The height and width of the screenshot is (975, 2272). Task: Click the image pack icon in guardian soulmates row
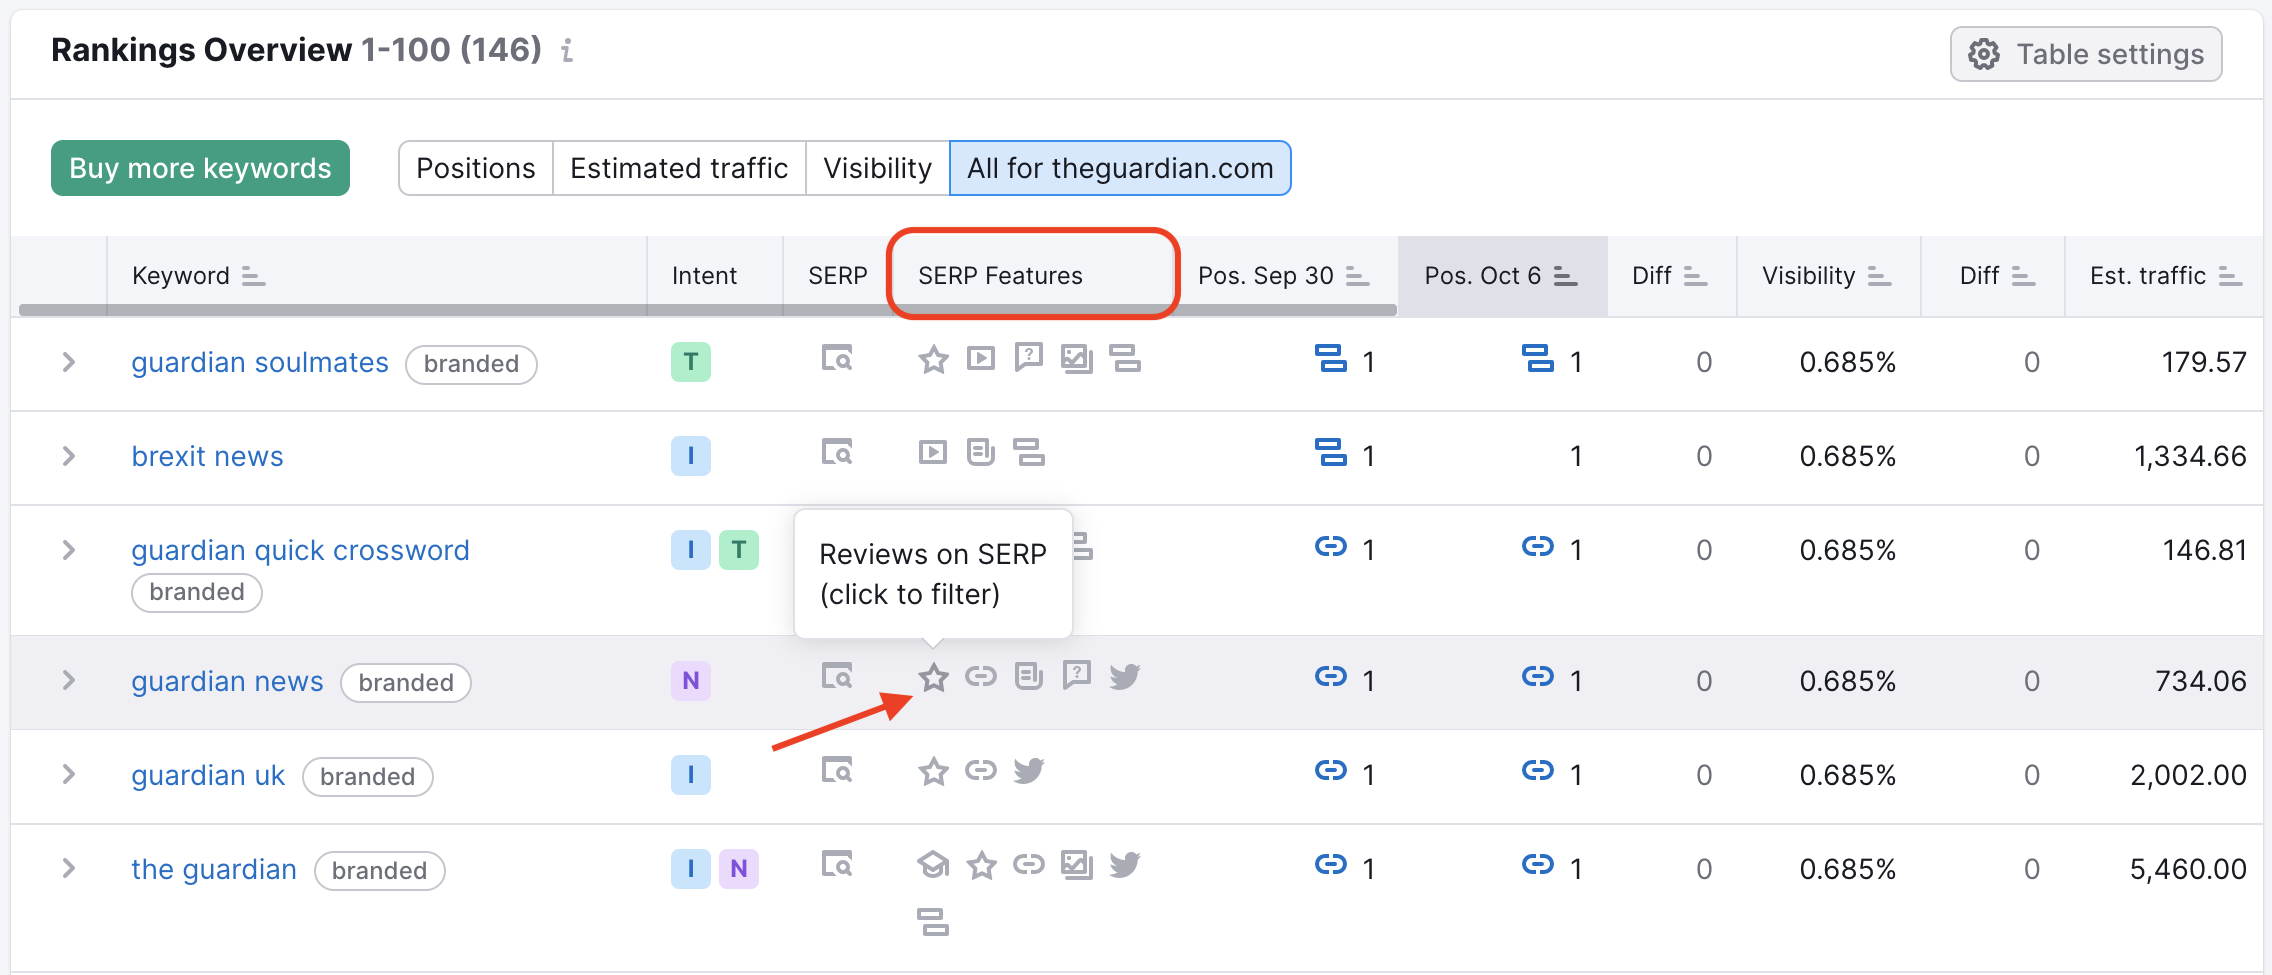pyautogui.click(x=1076, y=359)
